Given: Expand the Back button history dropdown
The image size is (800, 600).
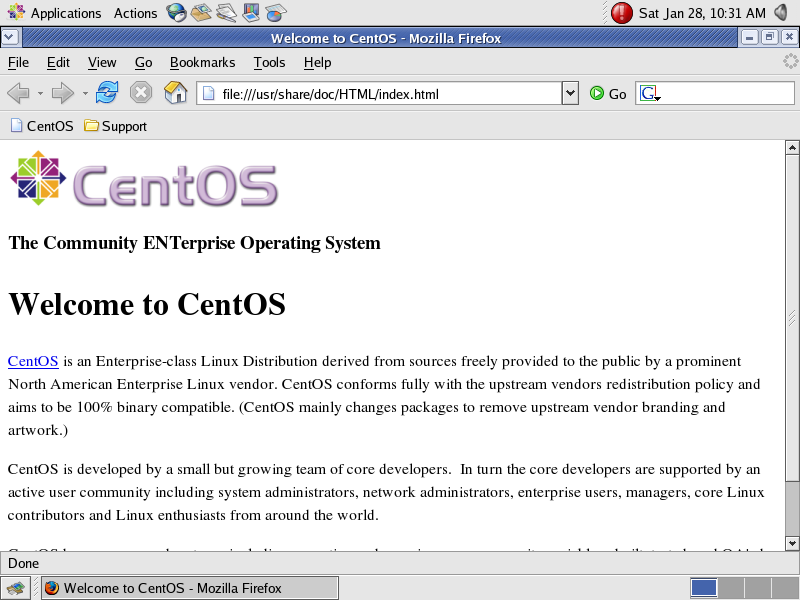Looking at the screenshot, I should (40, 94).
